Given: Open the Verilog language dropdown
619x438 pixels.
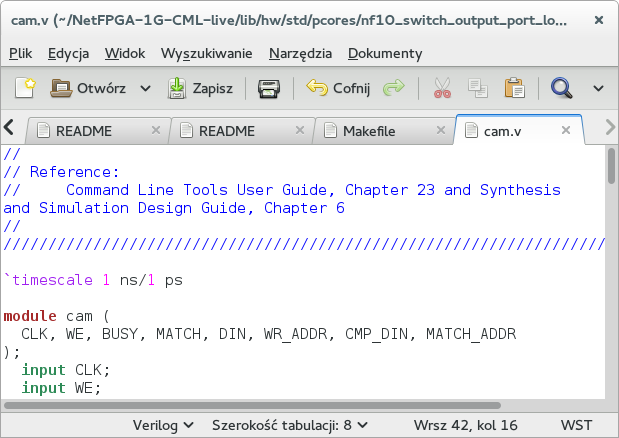Looking at the screenshot, I should (163, 425).
